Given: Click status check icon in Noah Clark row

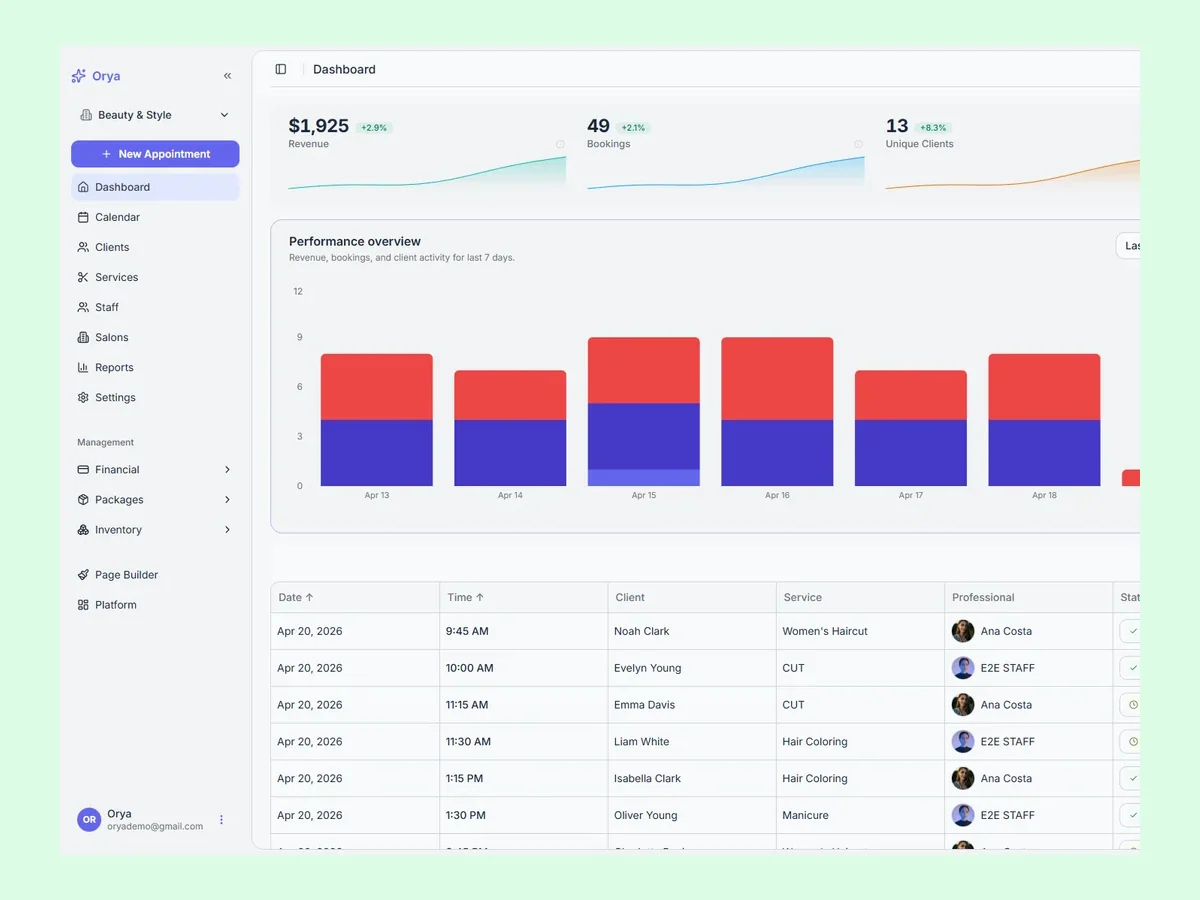Looking at the screenshot, I should click(1133, 631).
